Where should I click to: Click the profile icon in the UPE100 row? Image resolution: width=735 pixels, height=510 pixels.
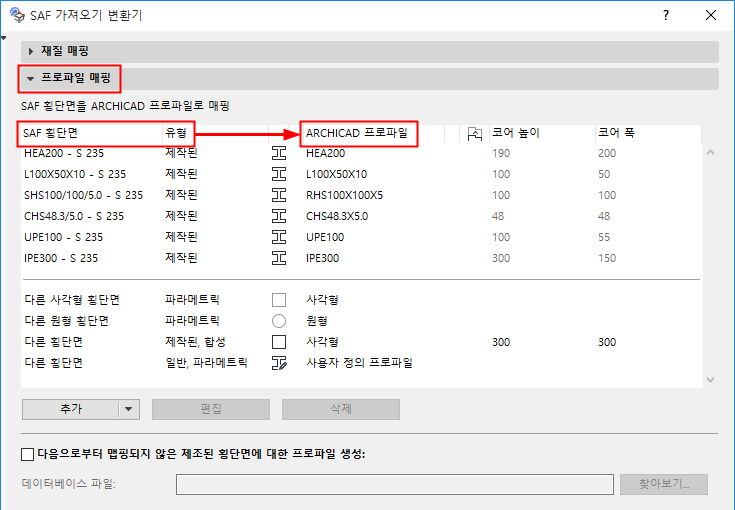pos(279,237)
